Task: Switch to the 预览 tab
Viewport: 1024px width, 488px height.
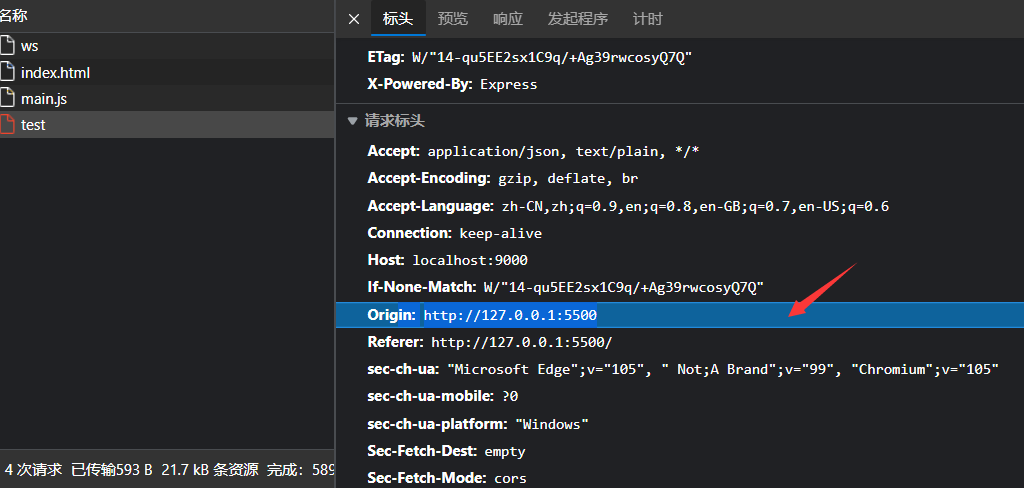Action: tap(452, 19)
